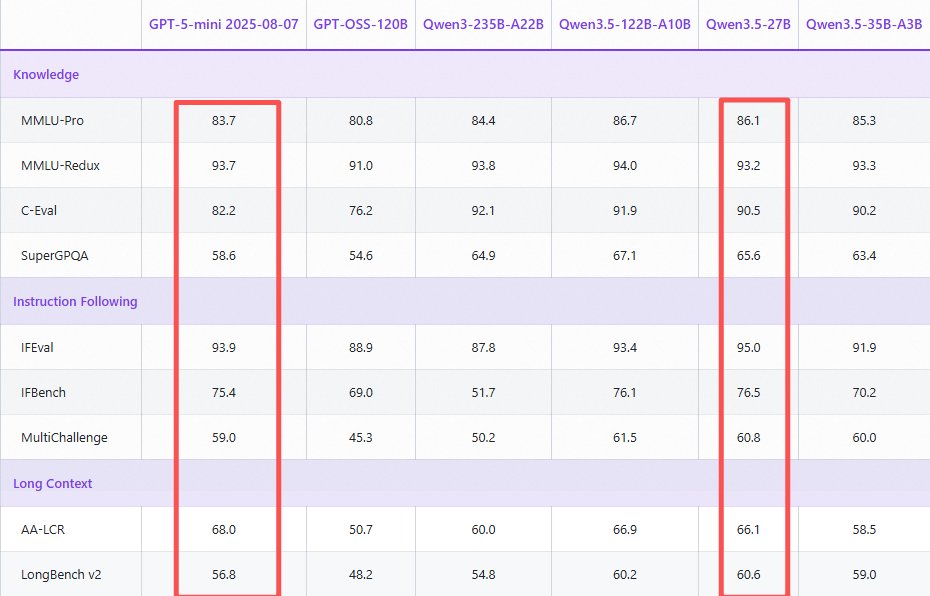Select the LongBench v2 score 60.6
Screen dimensions: 930x596
click(x=748, y=575)
